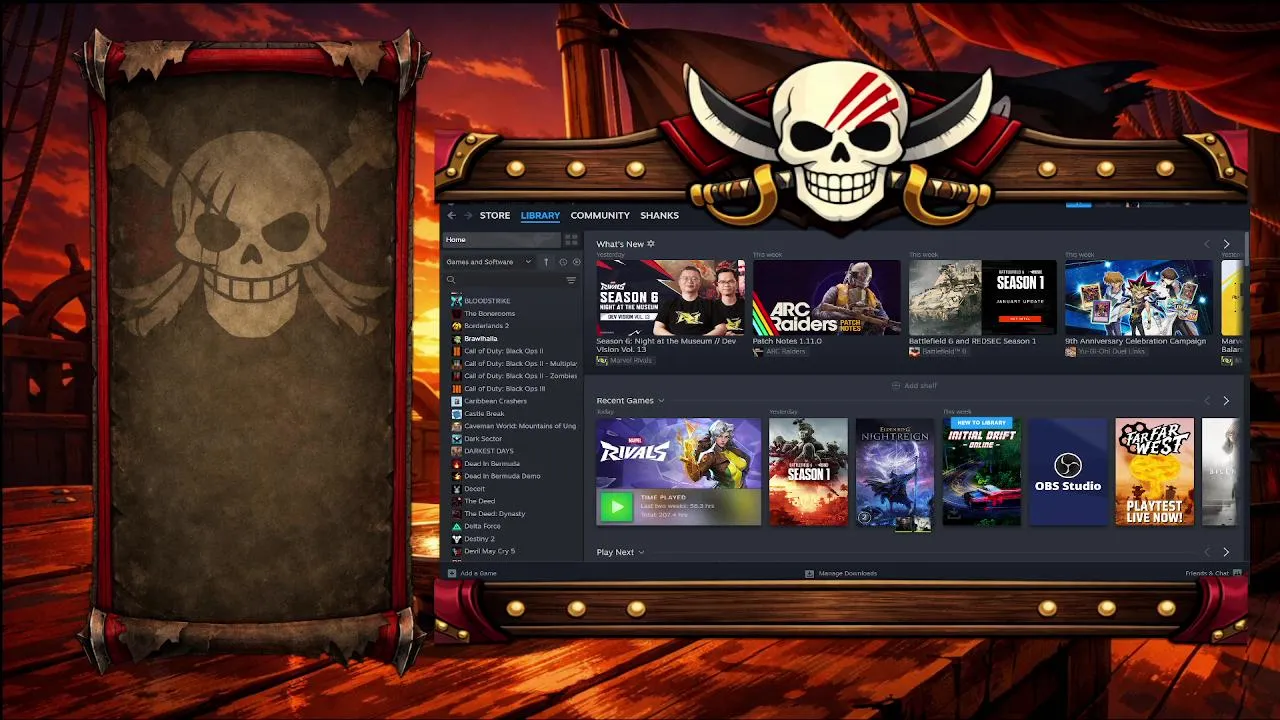
Task: Show previous What's New items arrow
Action: tap(1207, 244)
